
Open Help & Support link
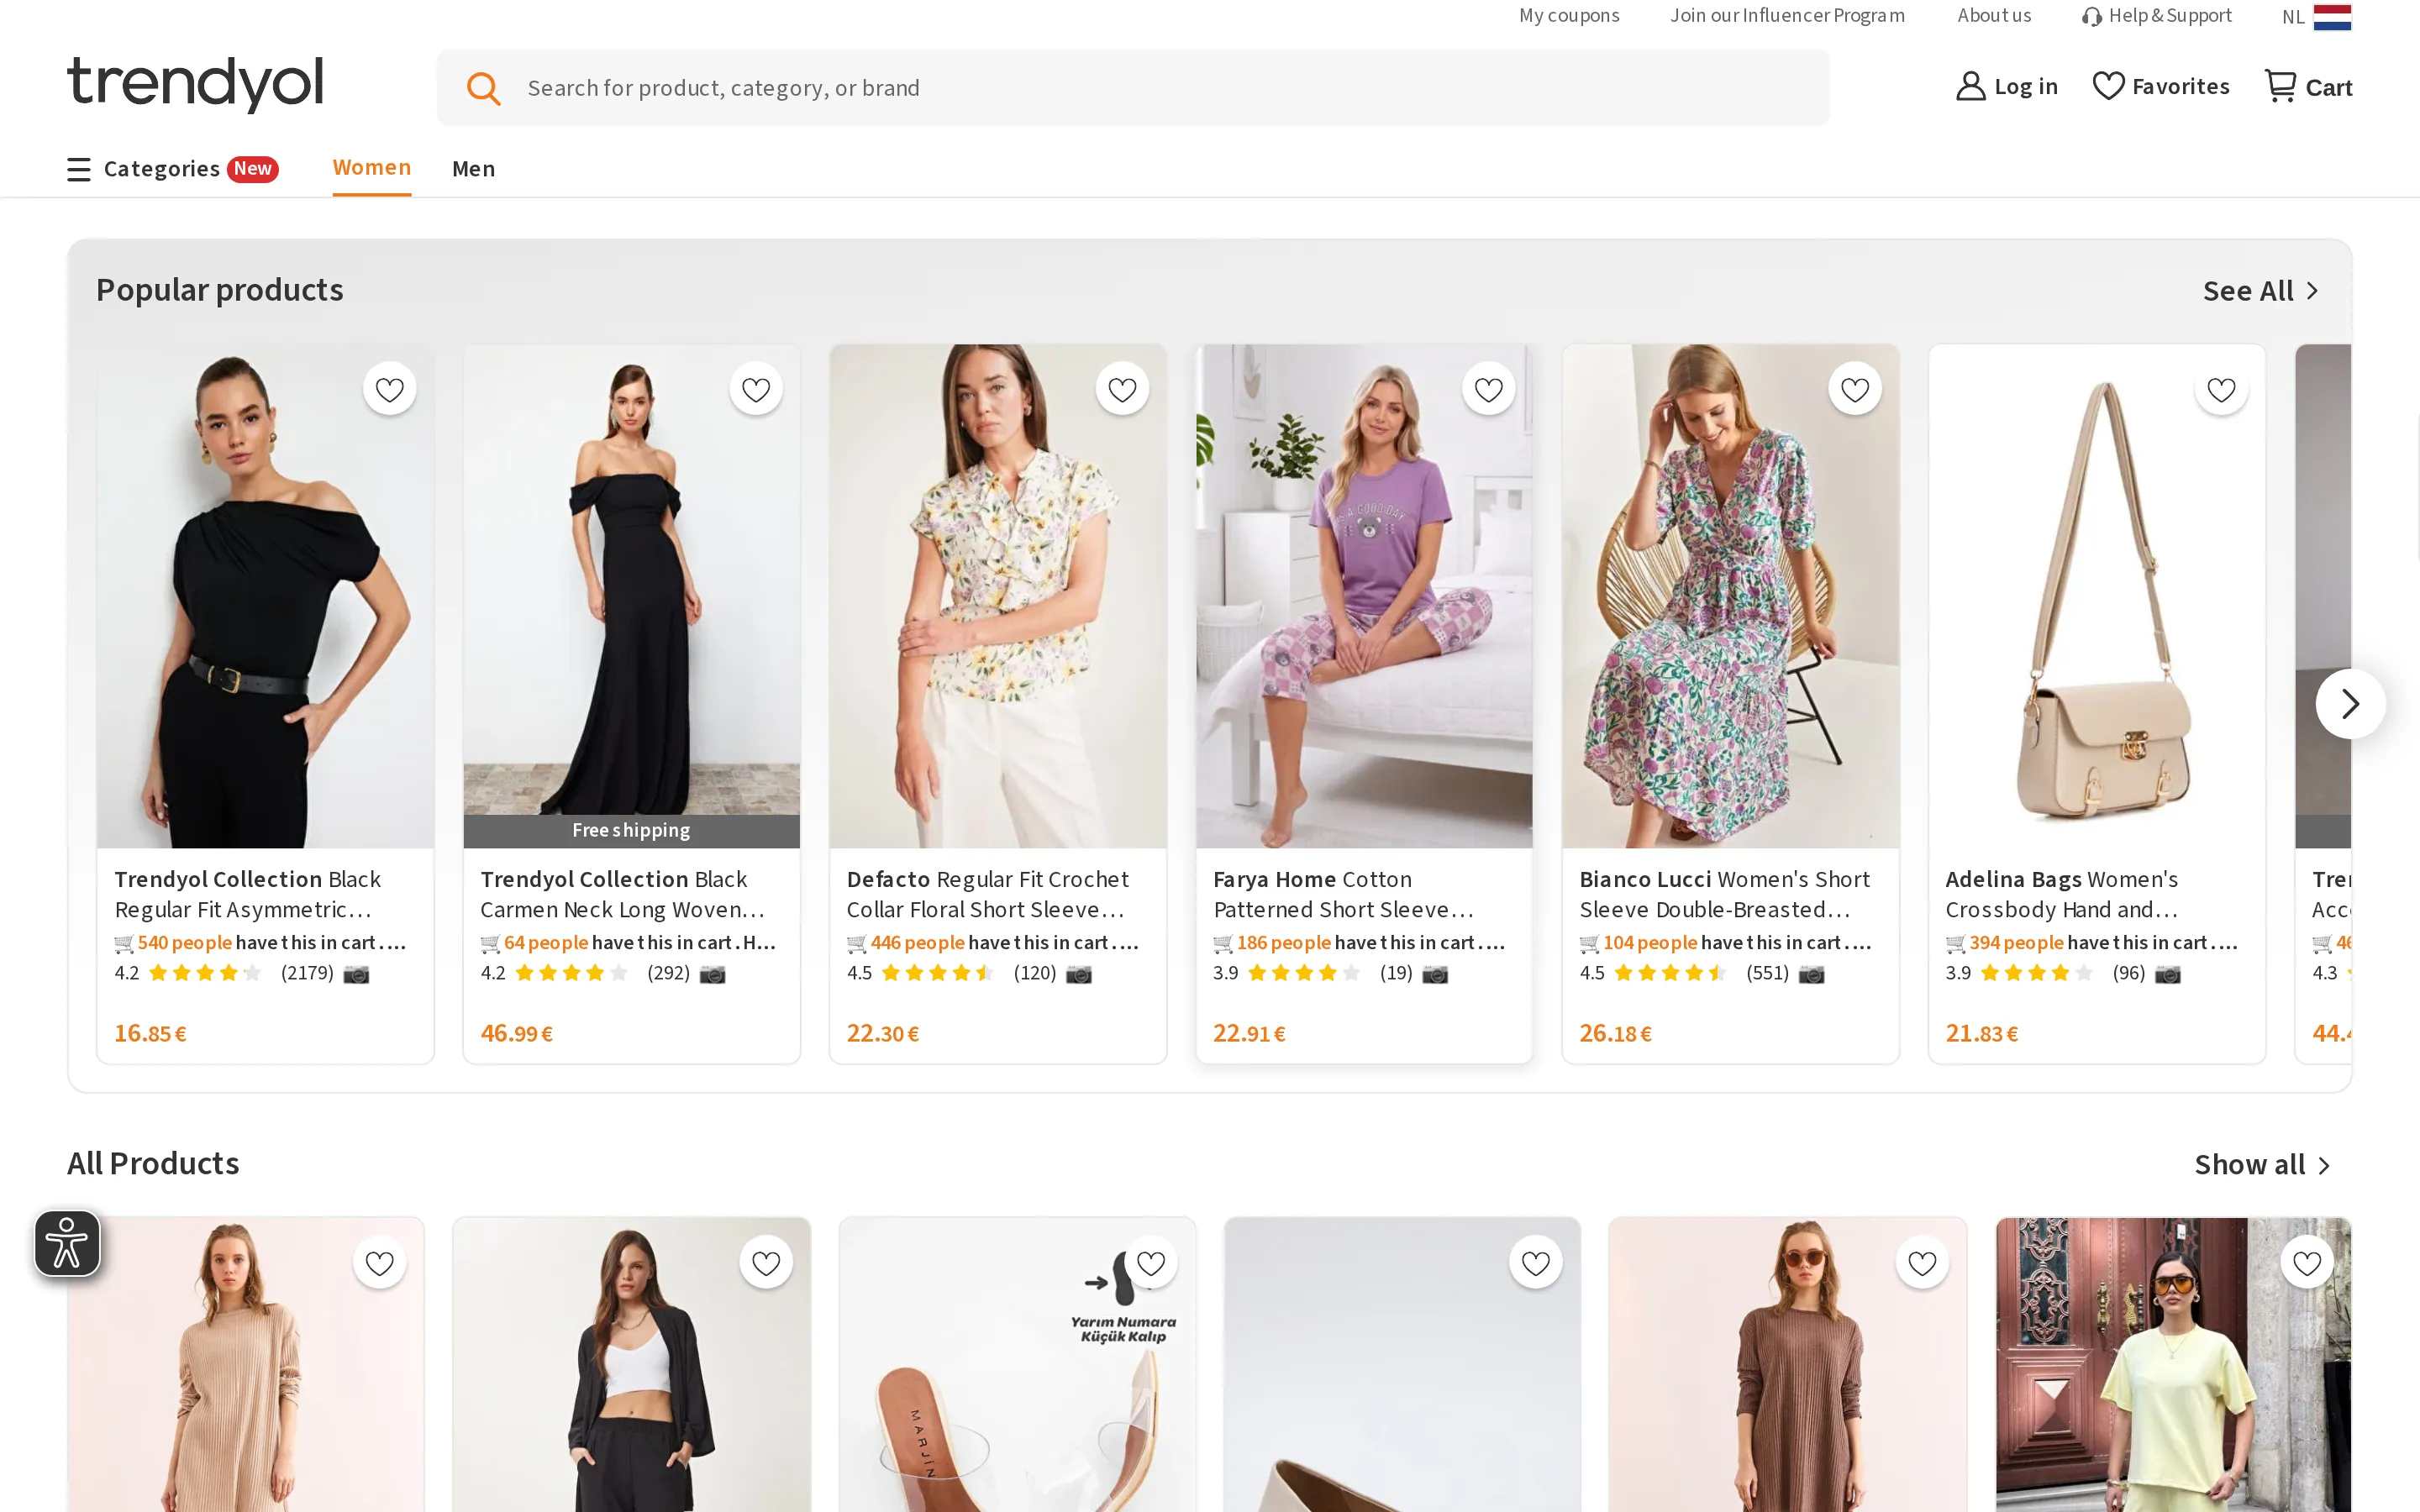coord(2157,16)
